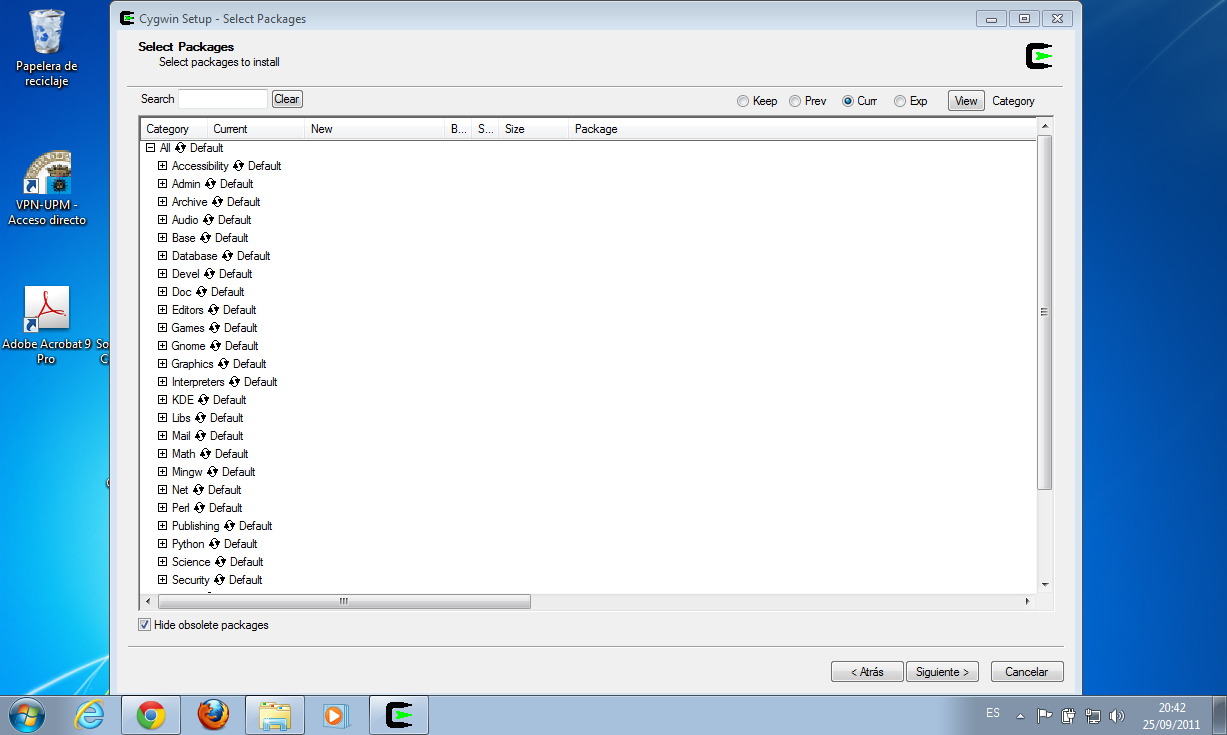Select the Keep radio button
This screenshot has height=735, width=1227.
click(742, 101)
